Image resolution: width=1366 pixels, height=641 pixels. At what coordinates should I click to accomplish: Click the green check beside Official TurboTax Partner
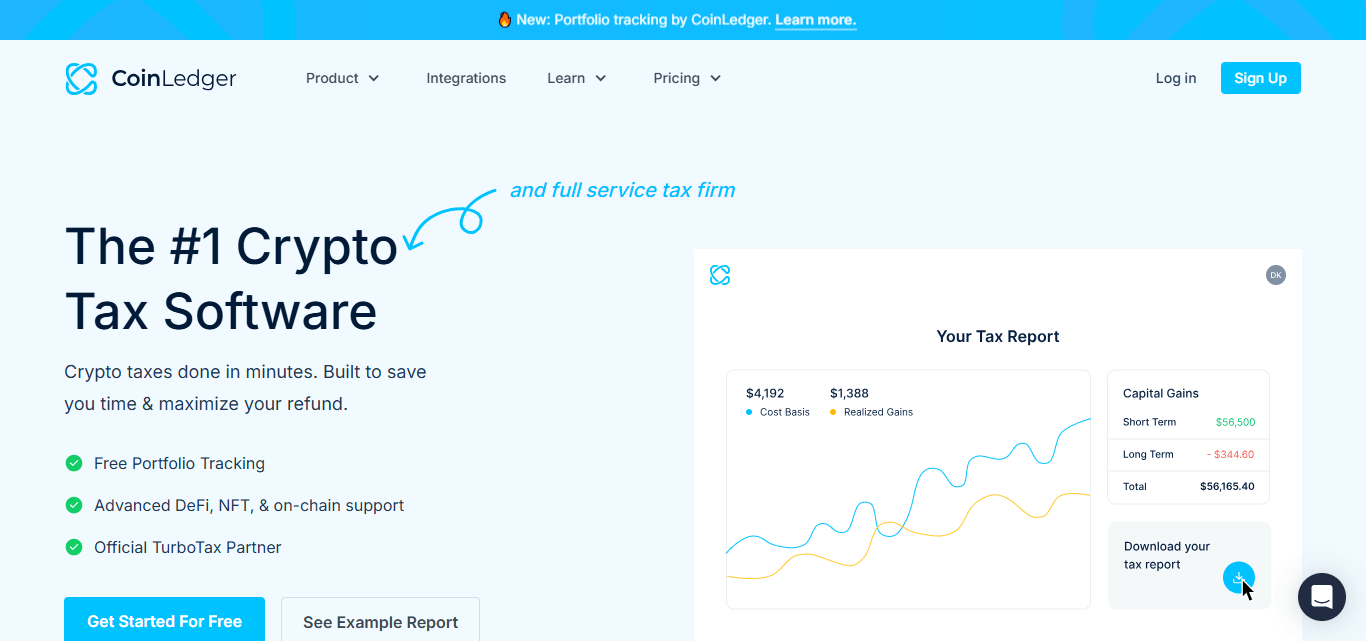(x=74, y=547)
